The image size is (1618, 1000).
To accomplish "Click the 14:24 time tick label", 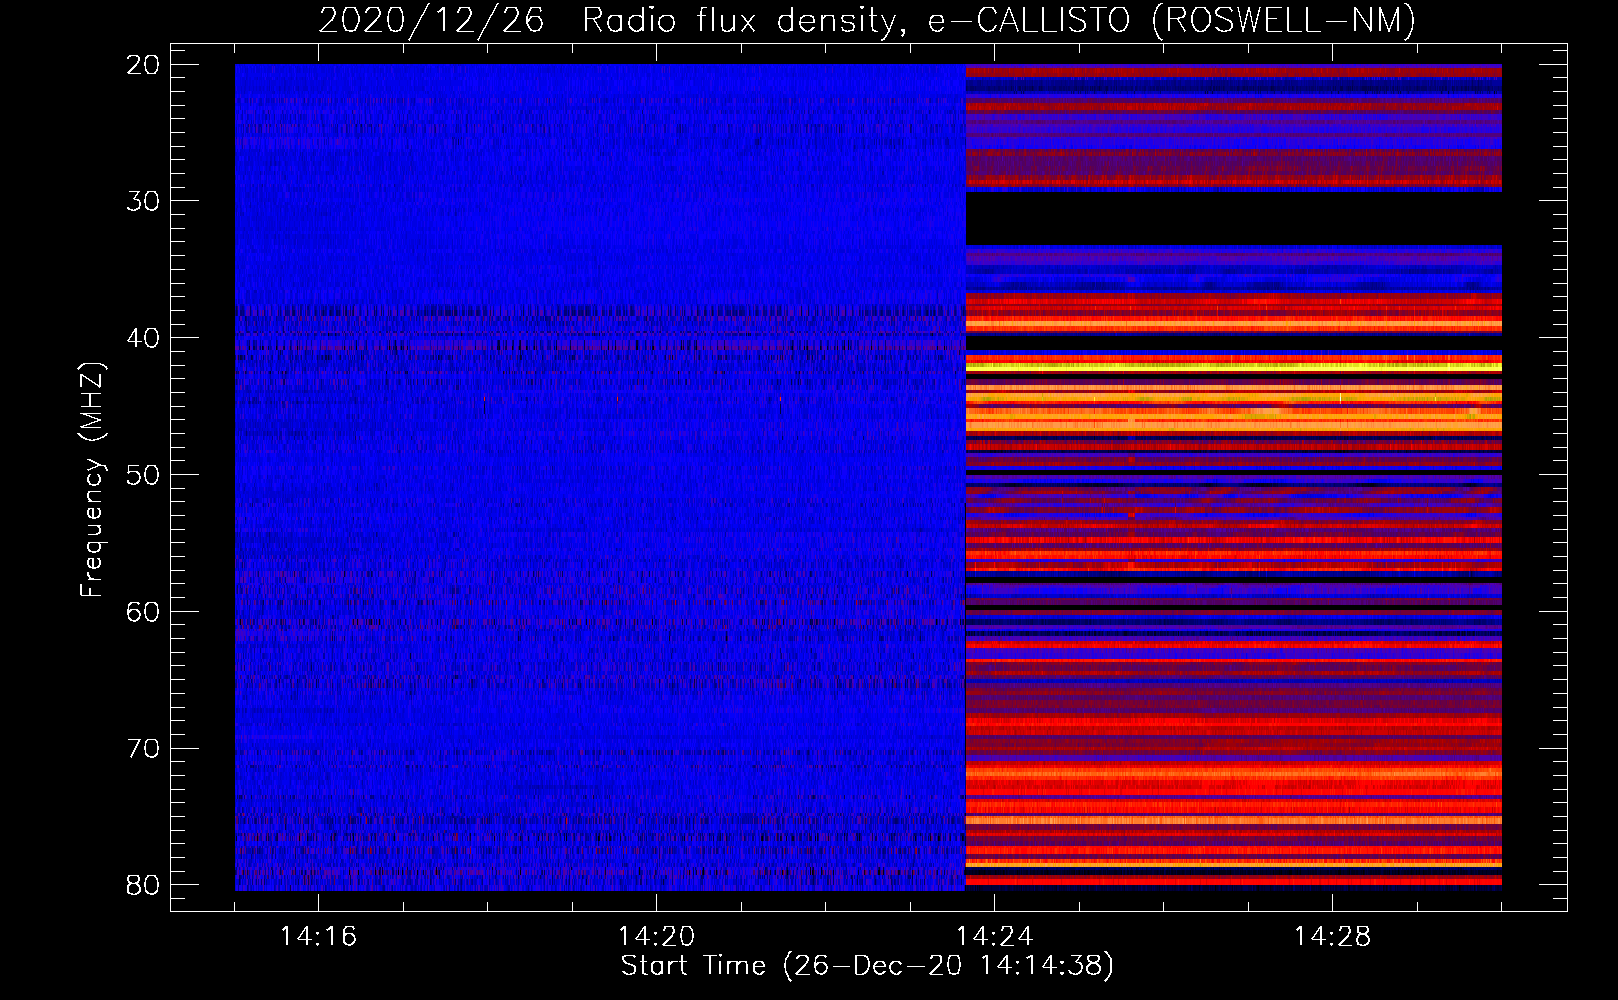I will point(994,937).
